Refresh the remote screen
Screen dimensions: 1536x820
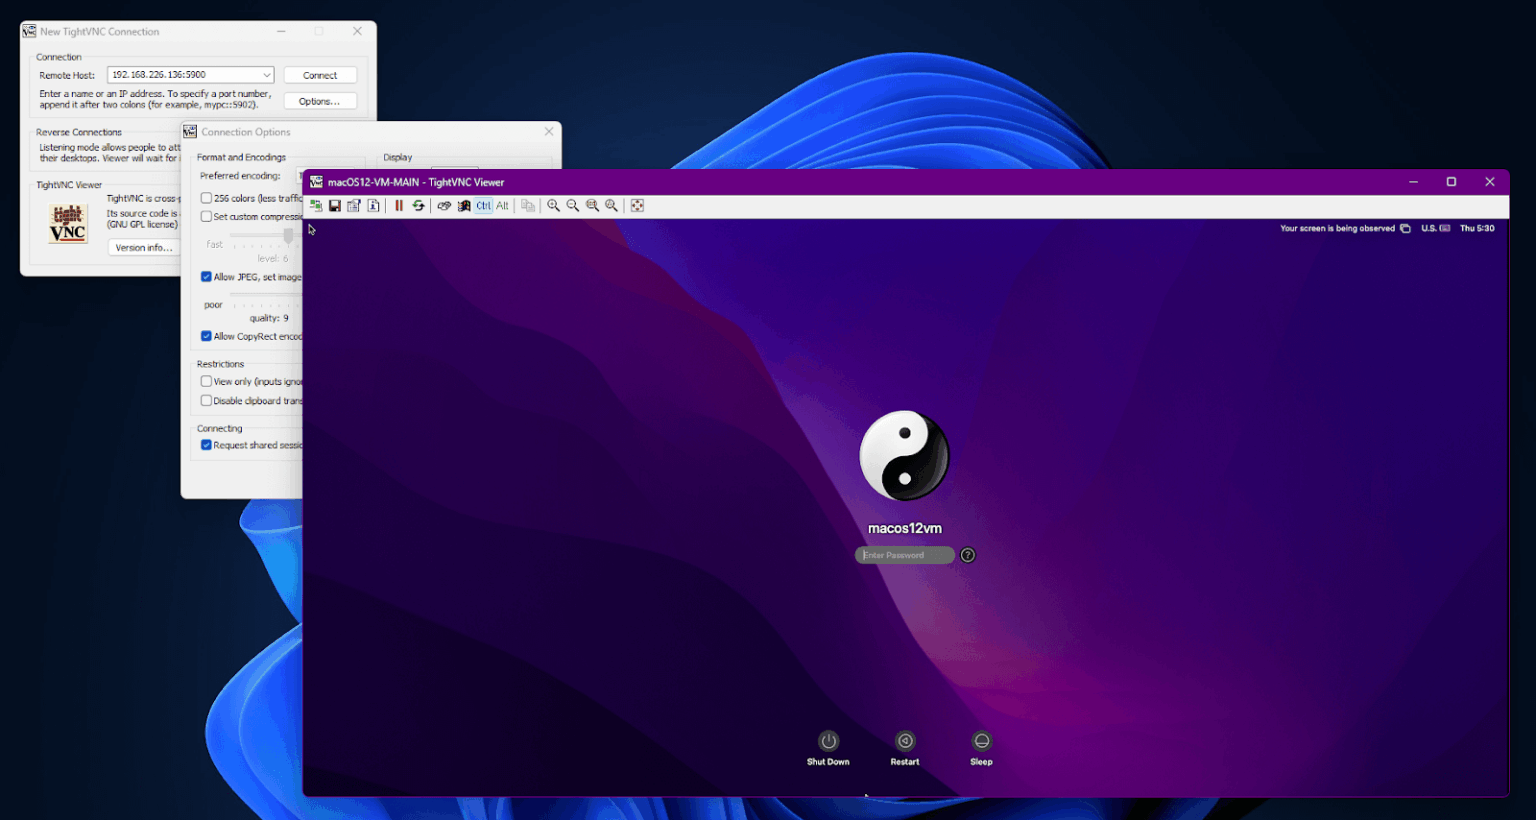418,205
